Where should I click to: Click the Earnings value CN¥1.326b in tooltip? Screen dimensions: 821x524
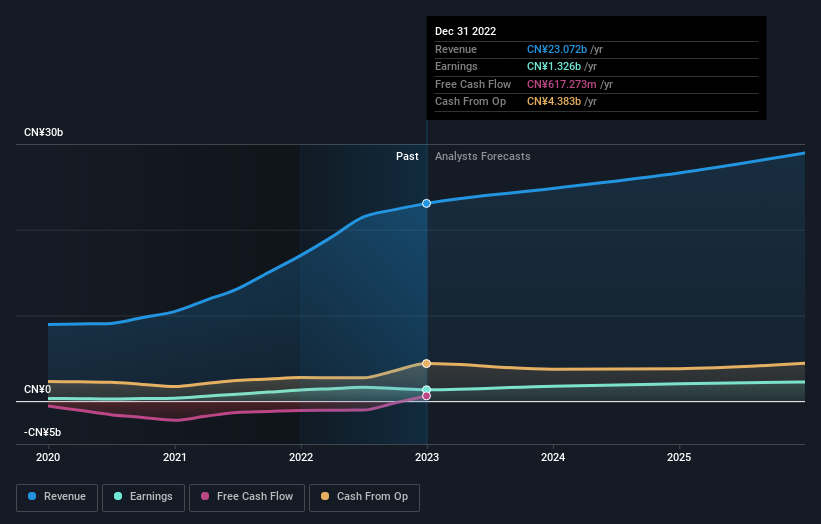(554, 66)
